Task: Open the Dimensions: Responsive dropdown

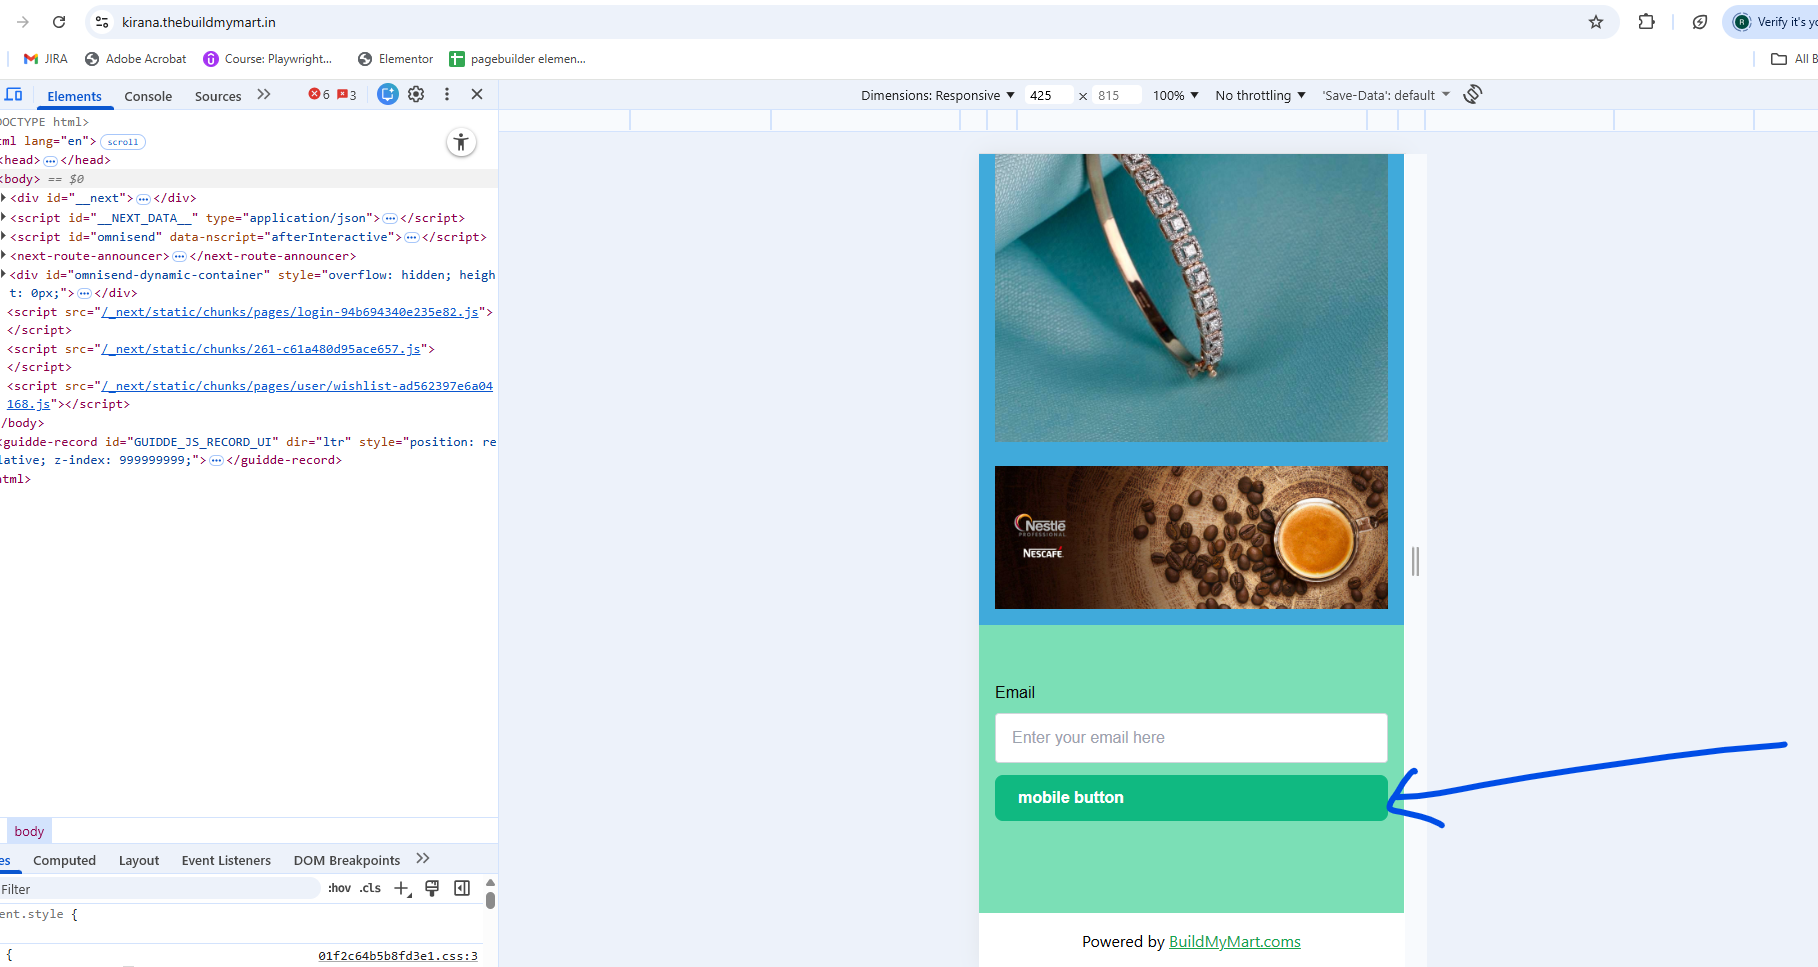Action: (x=937, y=95)
